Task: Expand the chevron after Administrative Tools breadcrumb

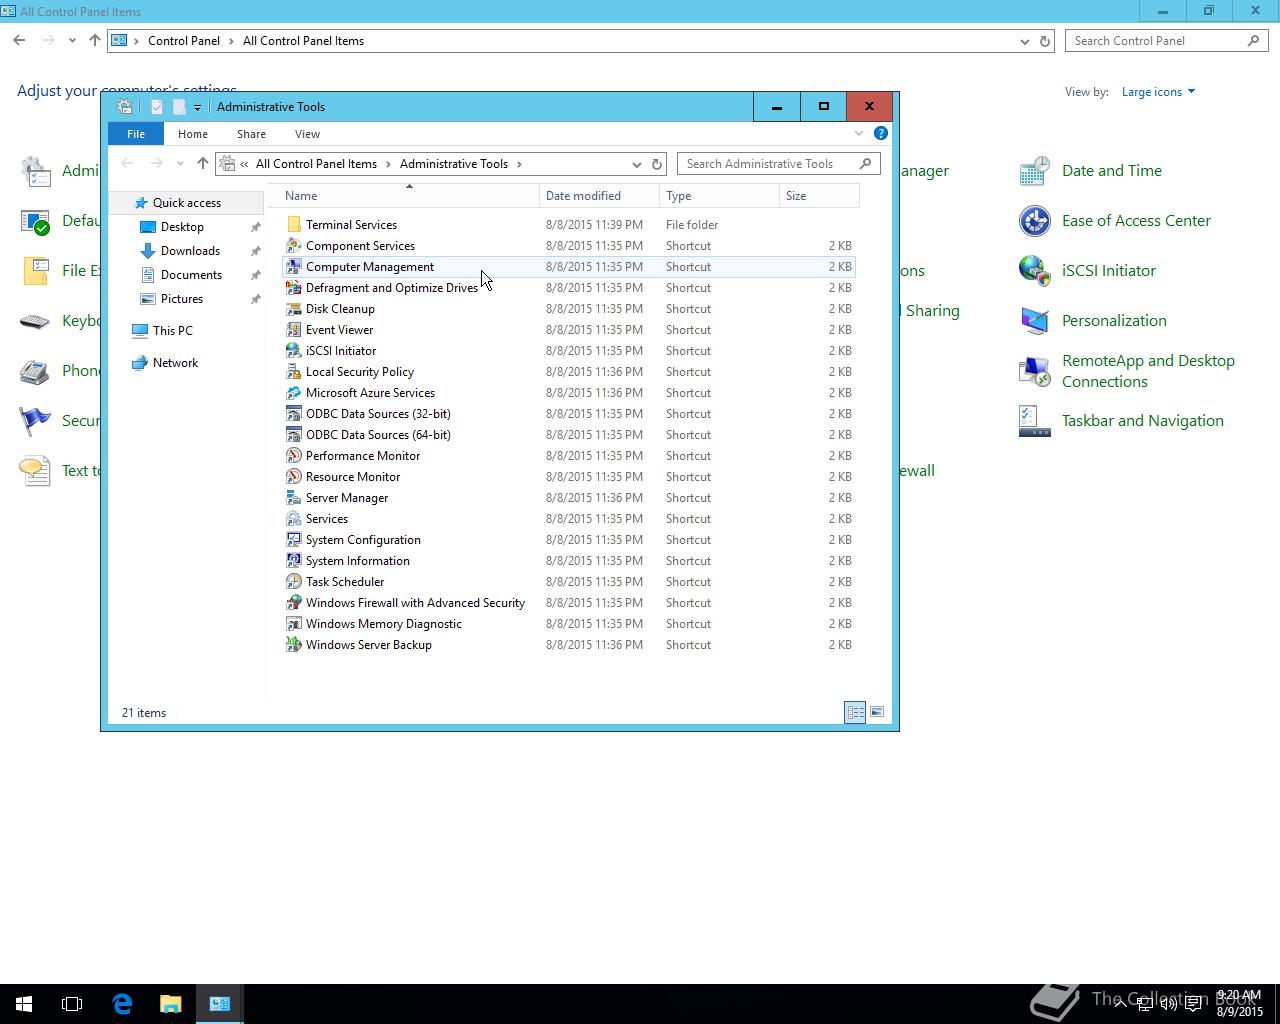Action: click(x=519, y=164)
